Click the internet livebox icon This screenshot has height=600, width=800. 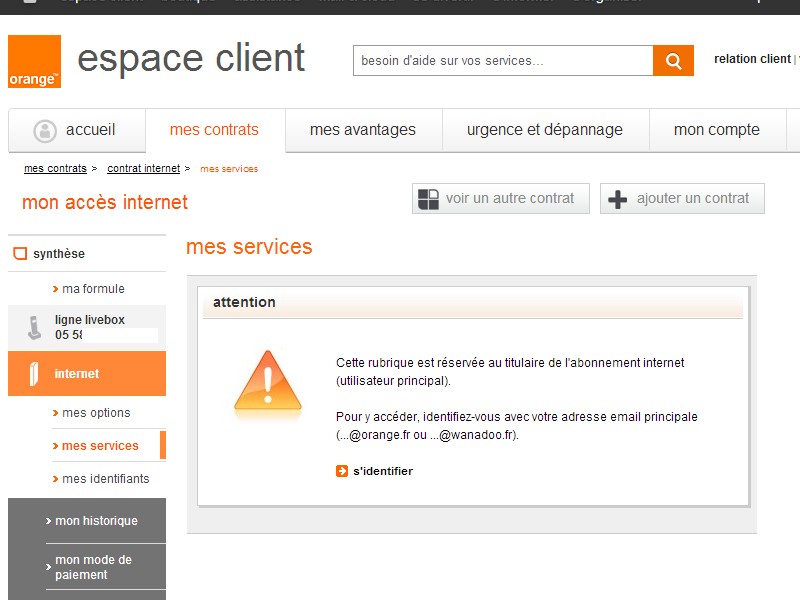(x=34, y=373)
